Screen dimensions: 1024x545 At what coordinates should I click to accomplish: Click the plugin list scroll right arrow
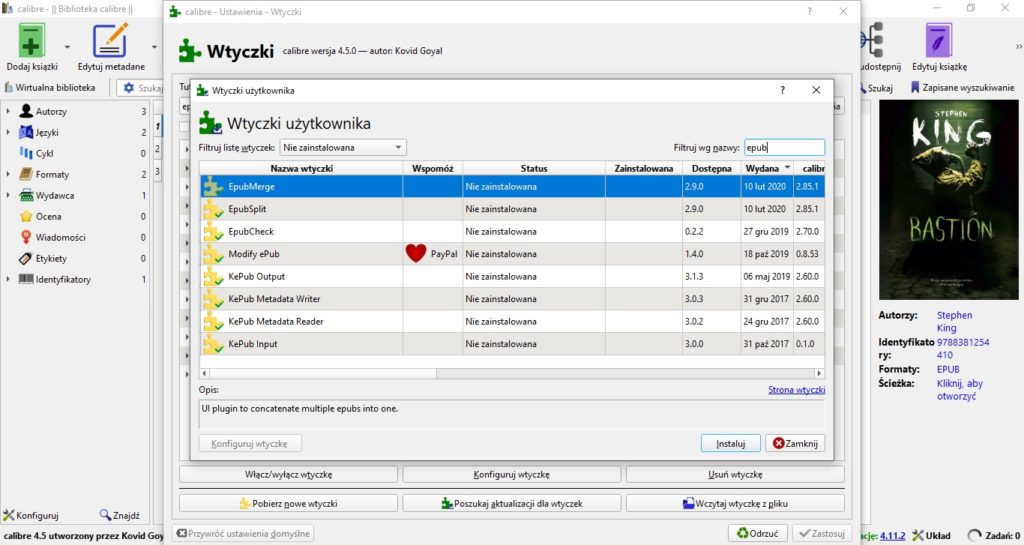(x=819, y=373)
